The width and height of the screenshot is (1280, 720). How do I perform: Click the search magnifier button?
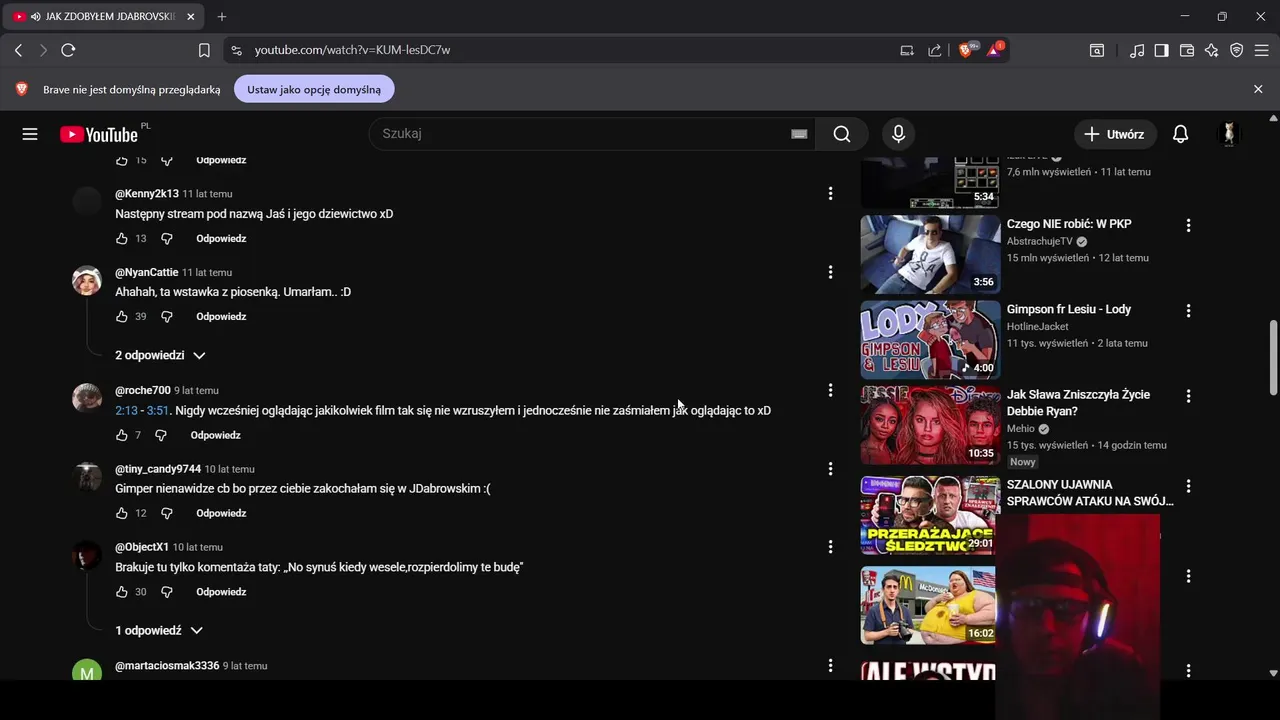pyautogui.click(x=842, y=134)
